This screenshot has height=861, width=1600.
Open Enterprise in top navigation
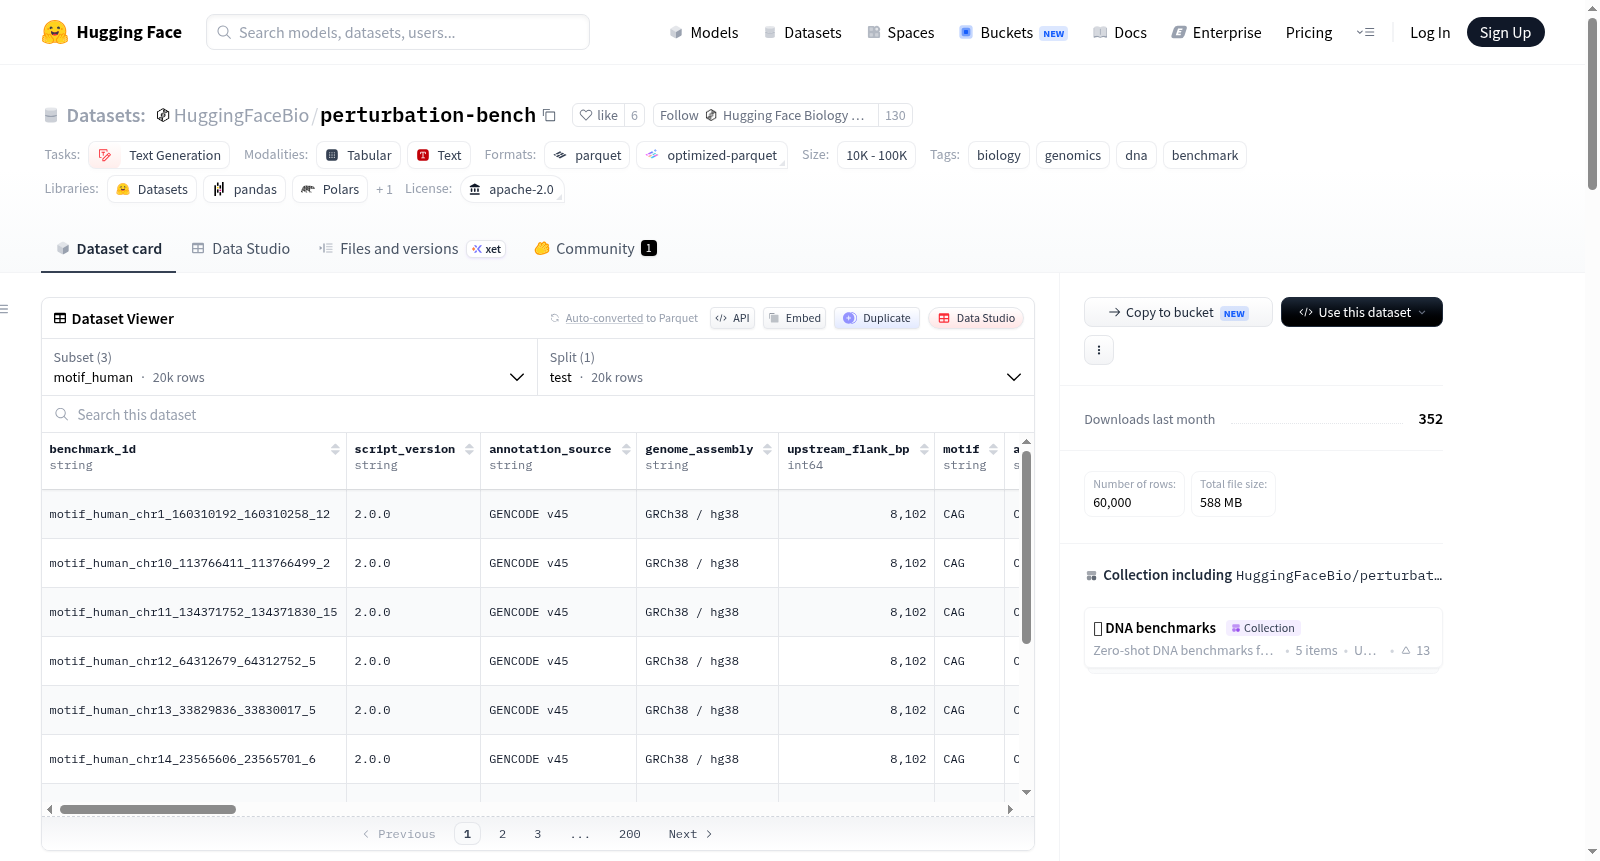pos(1216,32)
